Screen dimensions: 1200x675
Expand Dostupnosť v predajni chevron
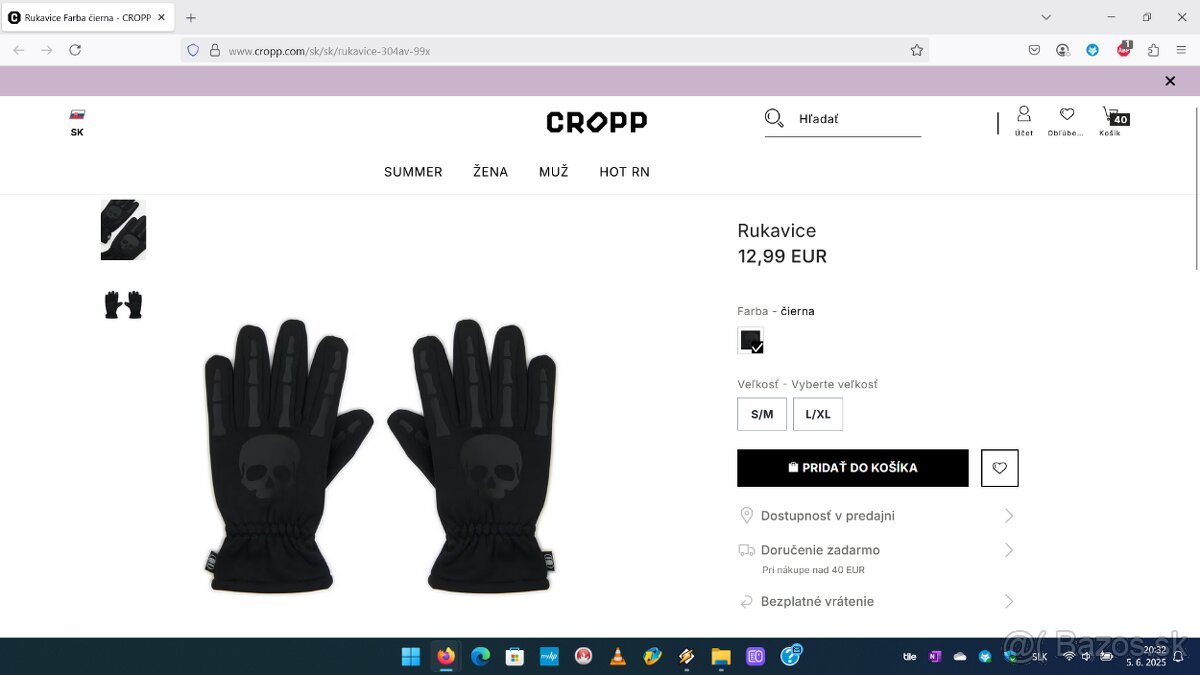pos(1009,516)
